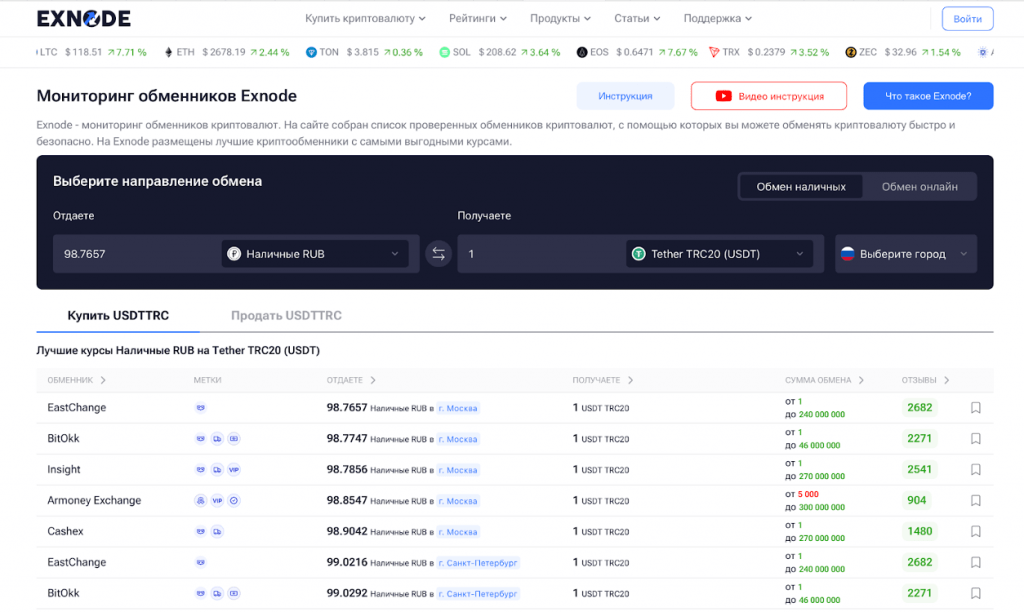
Task: Click the Tether icon in receive field
Action: [x=639, y=254]
